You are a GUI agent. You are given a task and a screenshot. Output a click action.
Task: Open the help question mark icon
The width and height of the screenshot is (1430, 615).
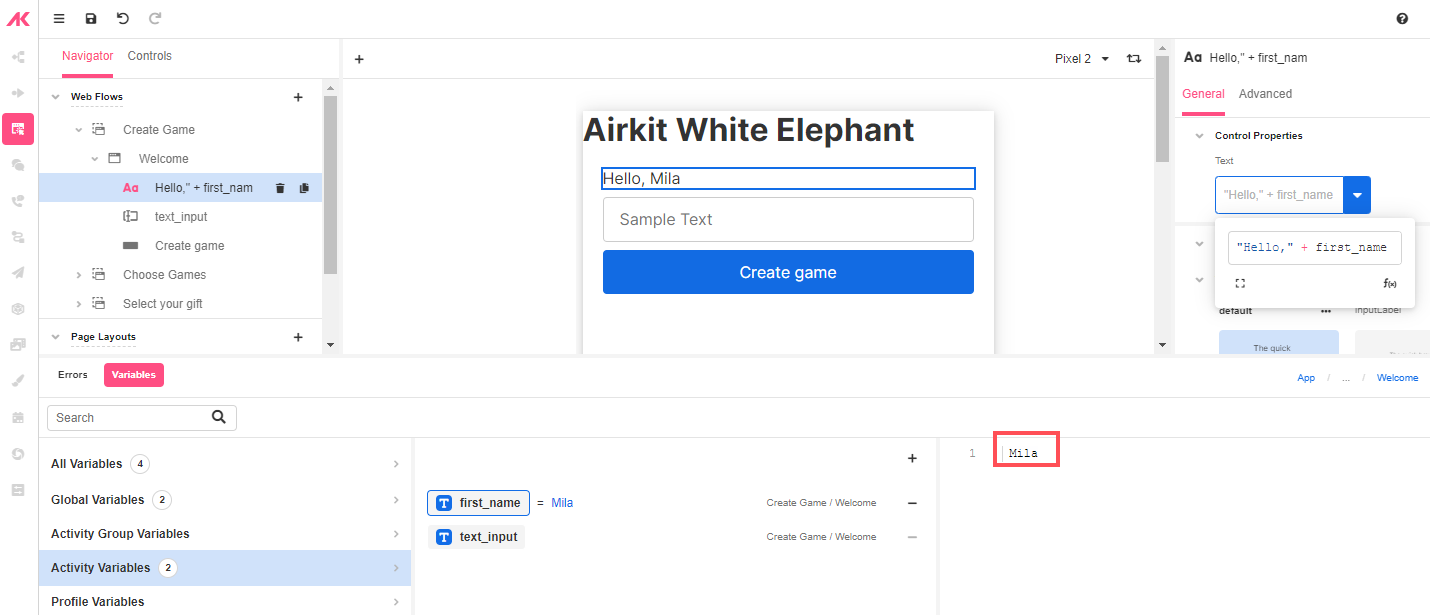pyautogui.click(x=1402, y=19)
